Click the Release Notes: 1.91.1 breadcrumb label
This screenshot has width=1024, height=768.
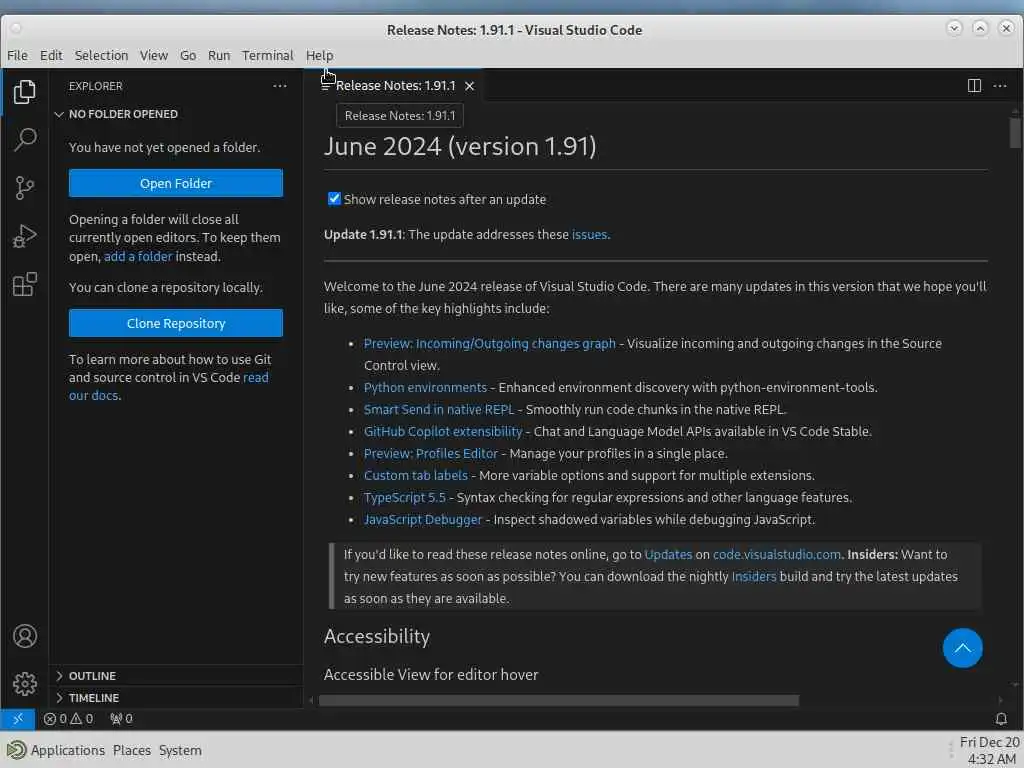pyautogui.click(x=400, y=115)
